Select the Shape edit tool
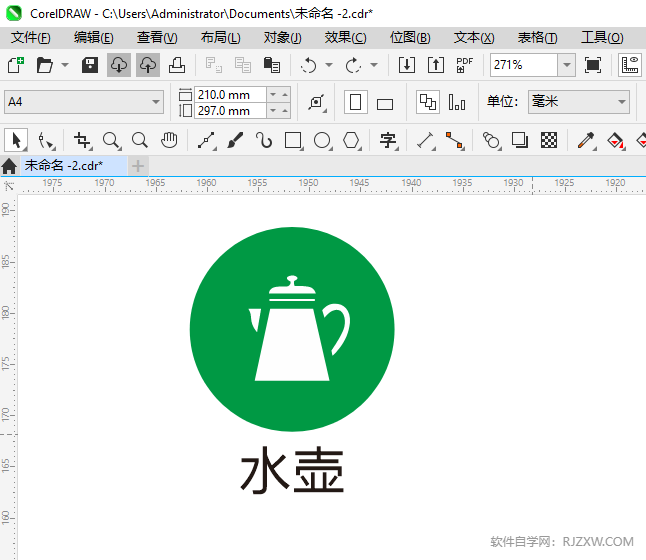Image resolution: width=646 pixels, height=560 pixels. coord(45,141)
